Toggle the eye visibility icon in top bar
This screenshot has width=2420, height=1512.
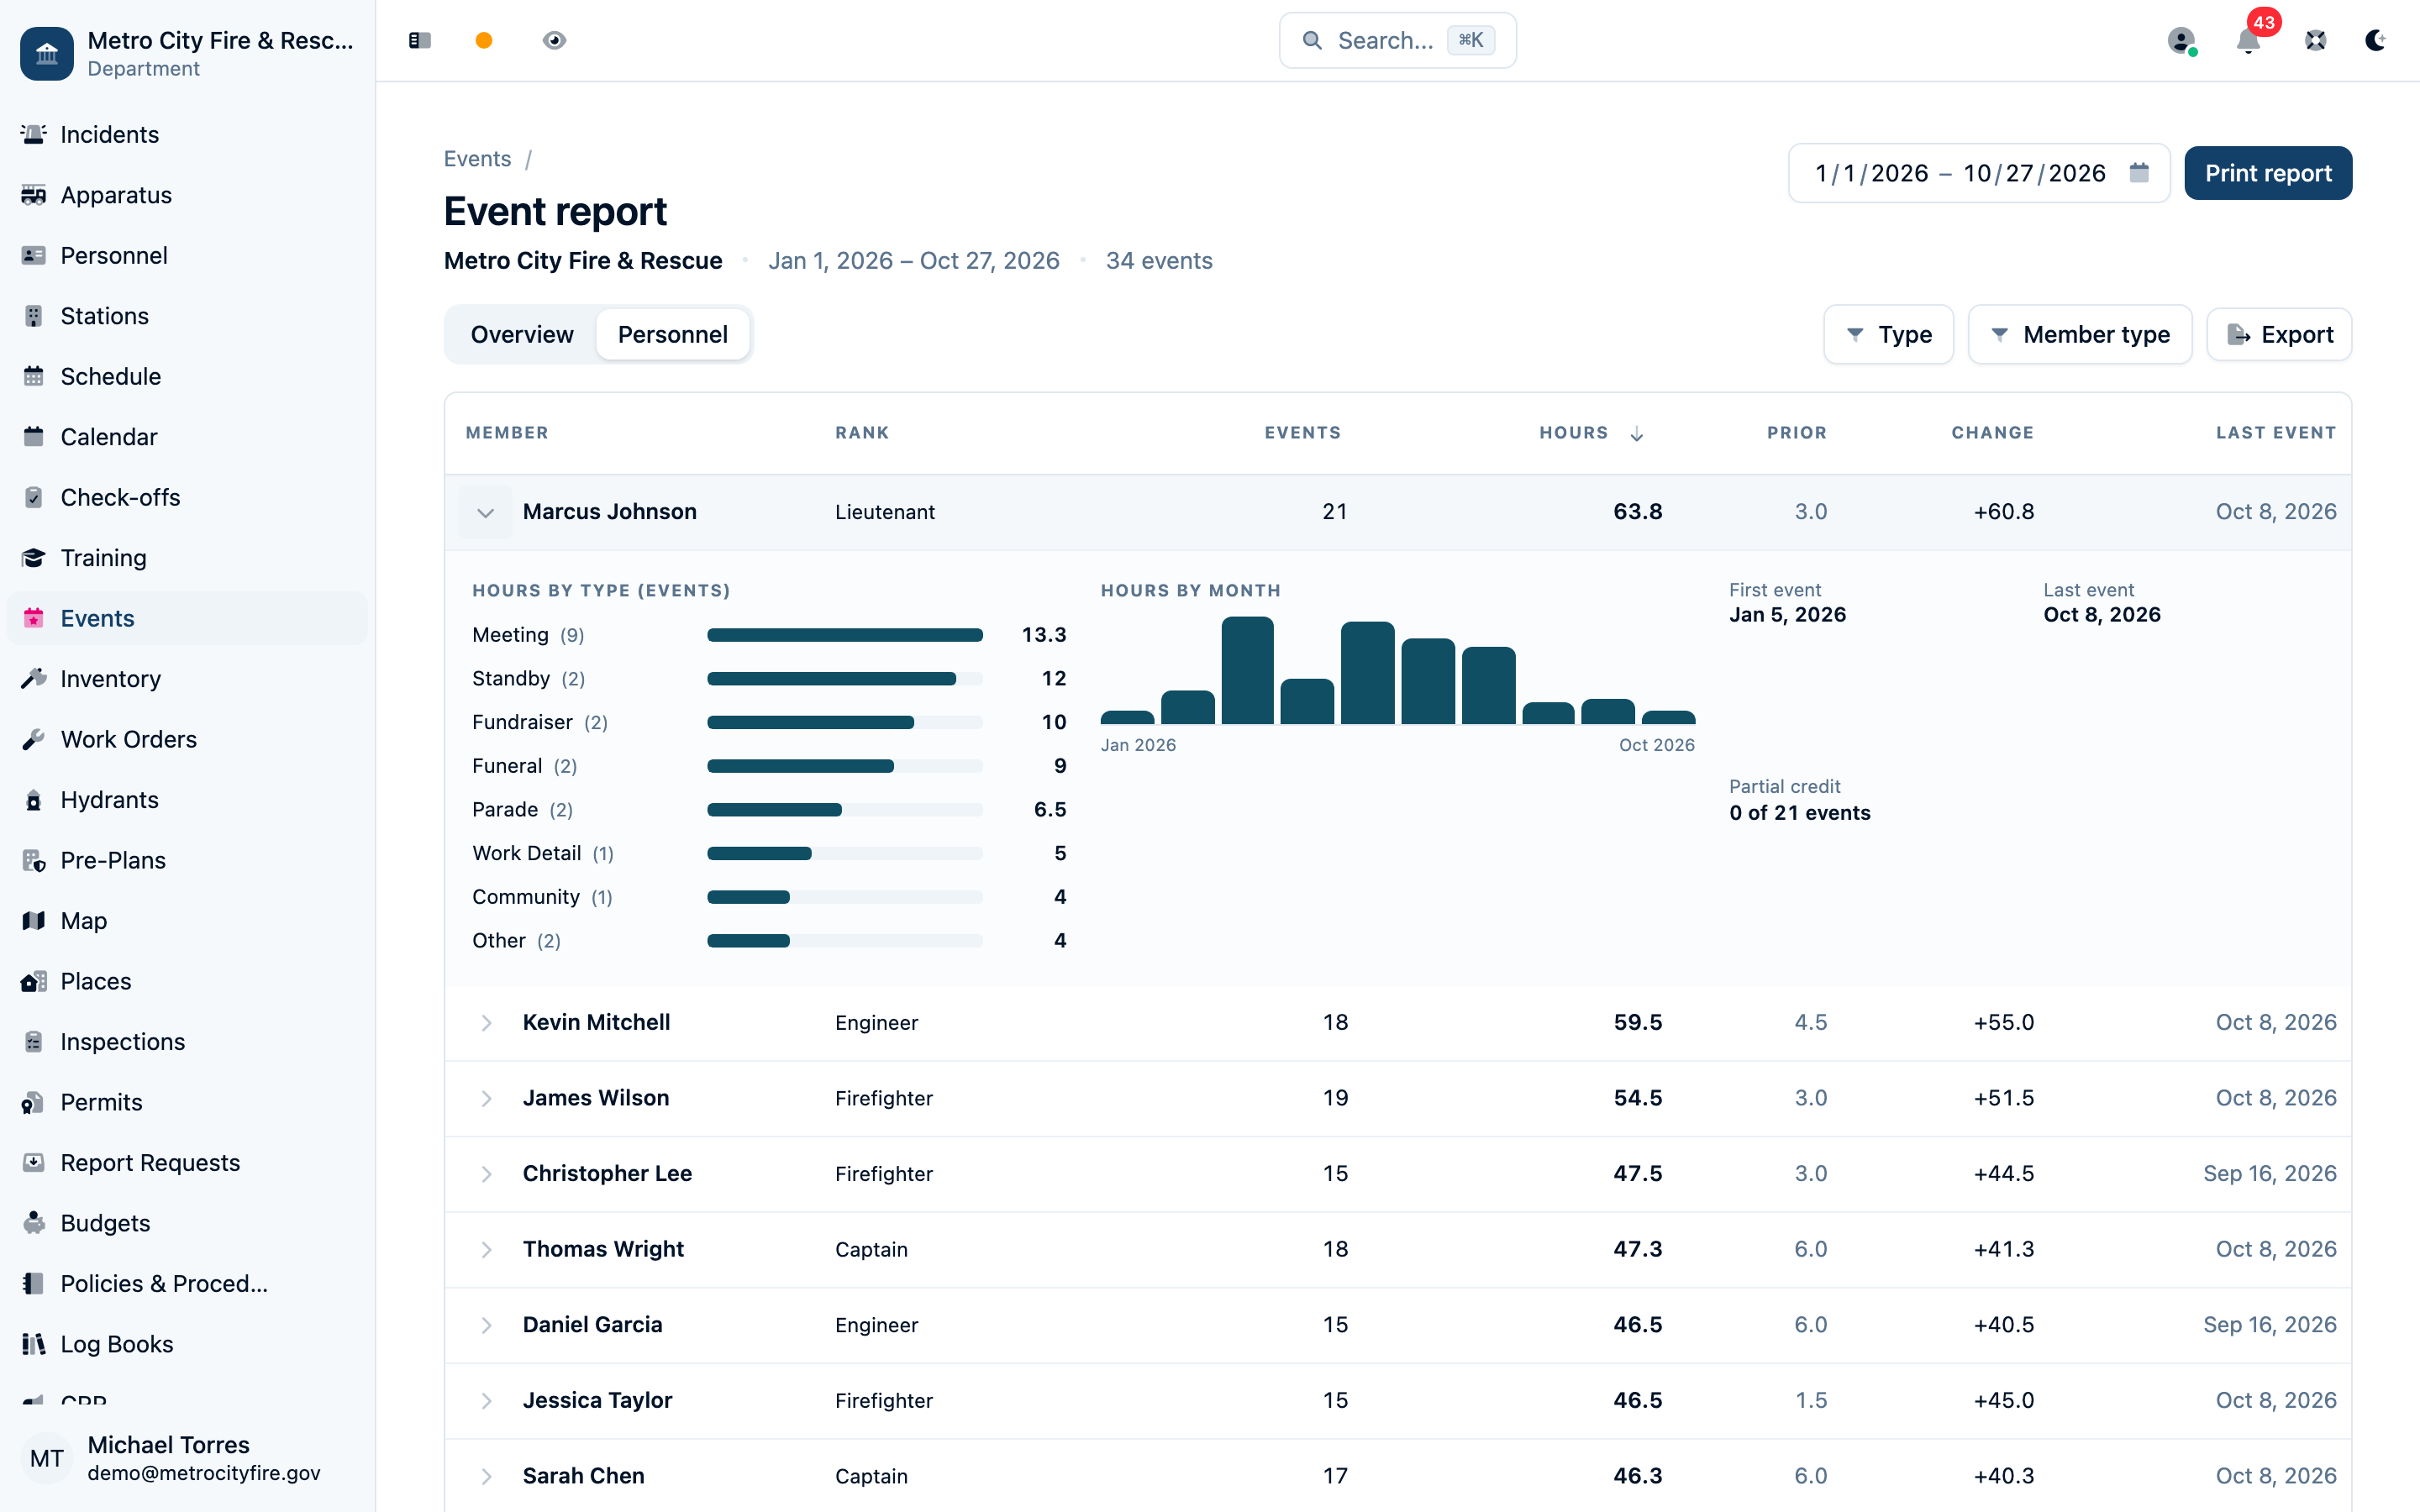tap(554, 40)
